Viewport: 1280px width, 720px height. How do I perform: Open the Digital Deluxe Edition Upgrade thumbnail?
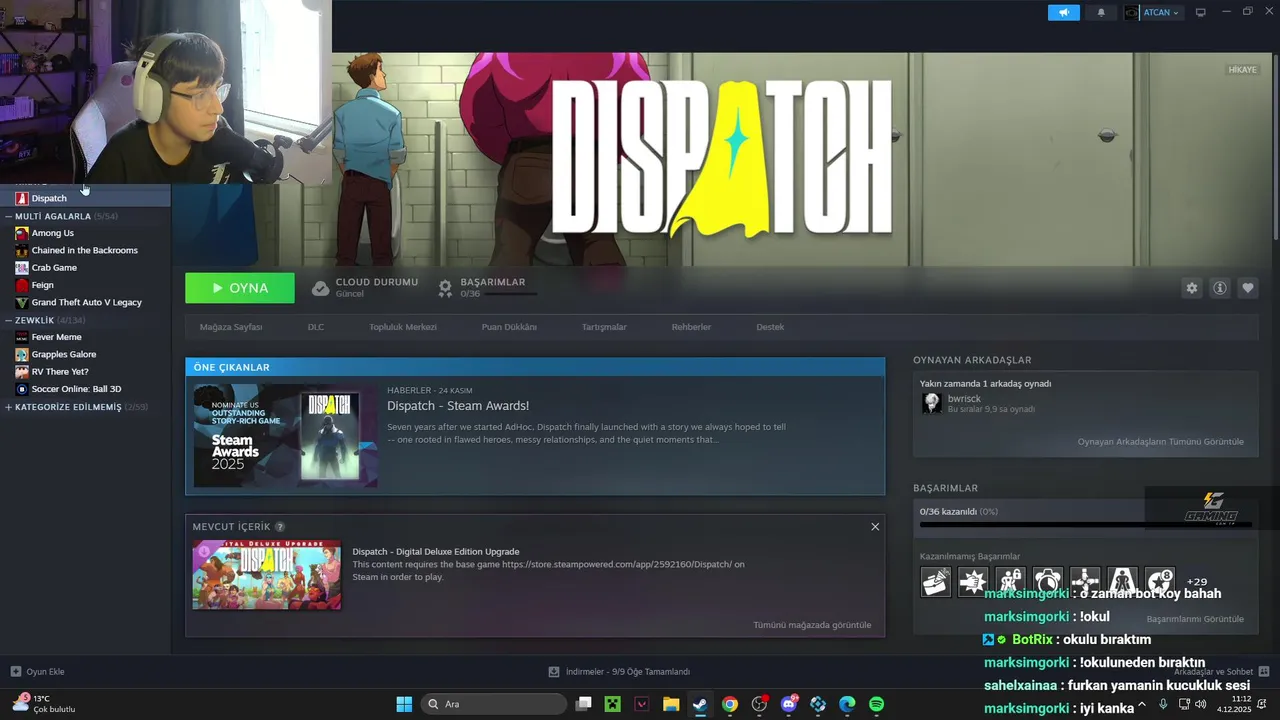click(x=267, y=575)
